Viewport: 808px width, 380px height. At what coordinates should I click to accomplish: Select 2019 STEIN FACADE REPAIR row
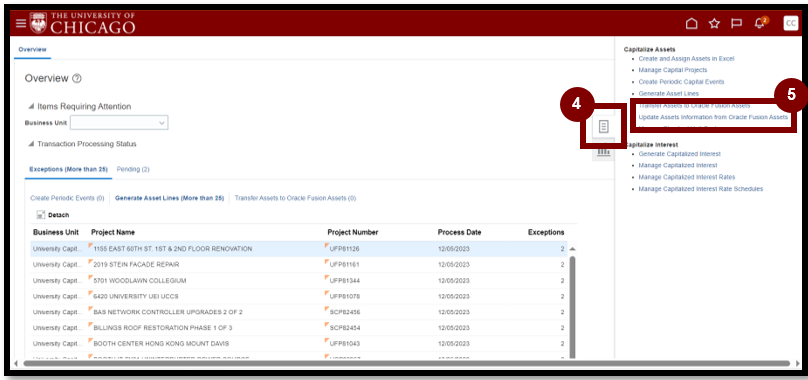tap(299, 265)
